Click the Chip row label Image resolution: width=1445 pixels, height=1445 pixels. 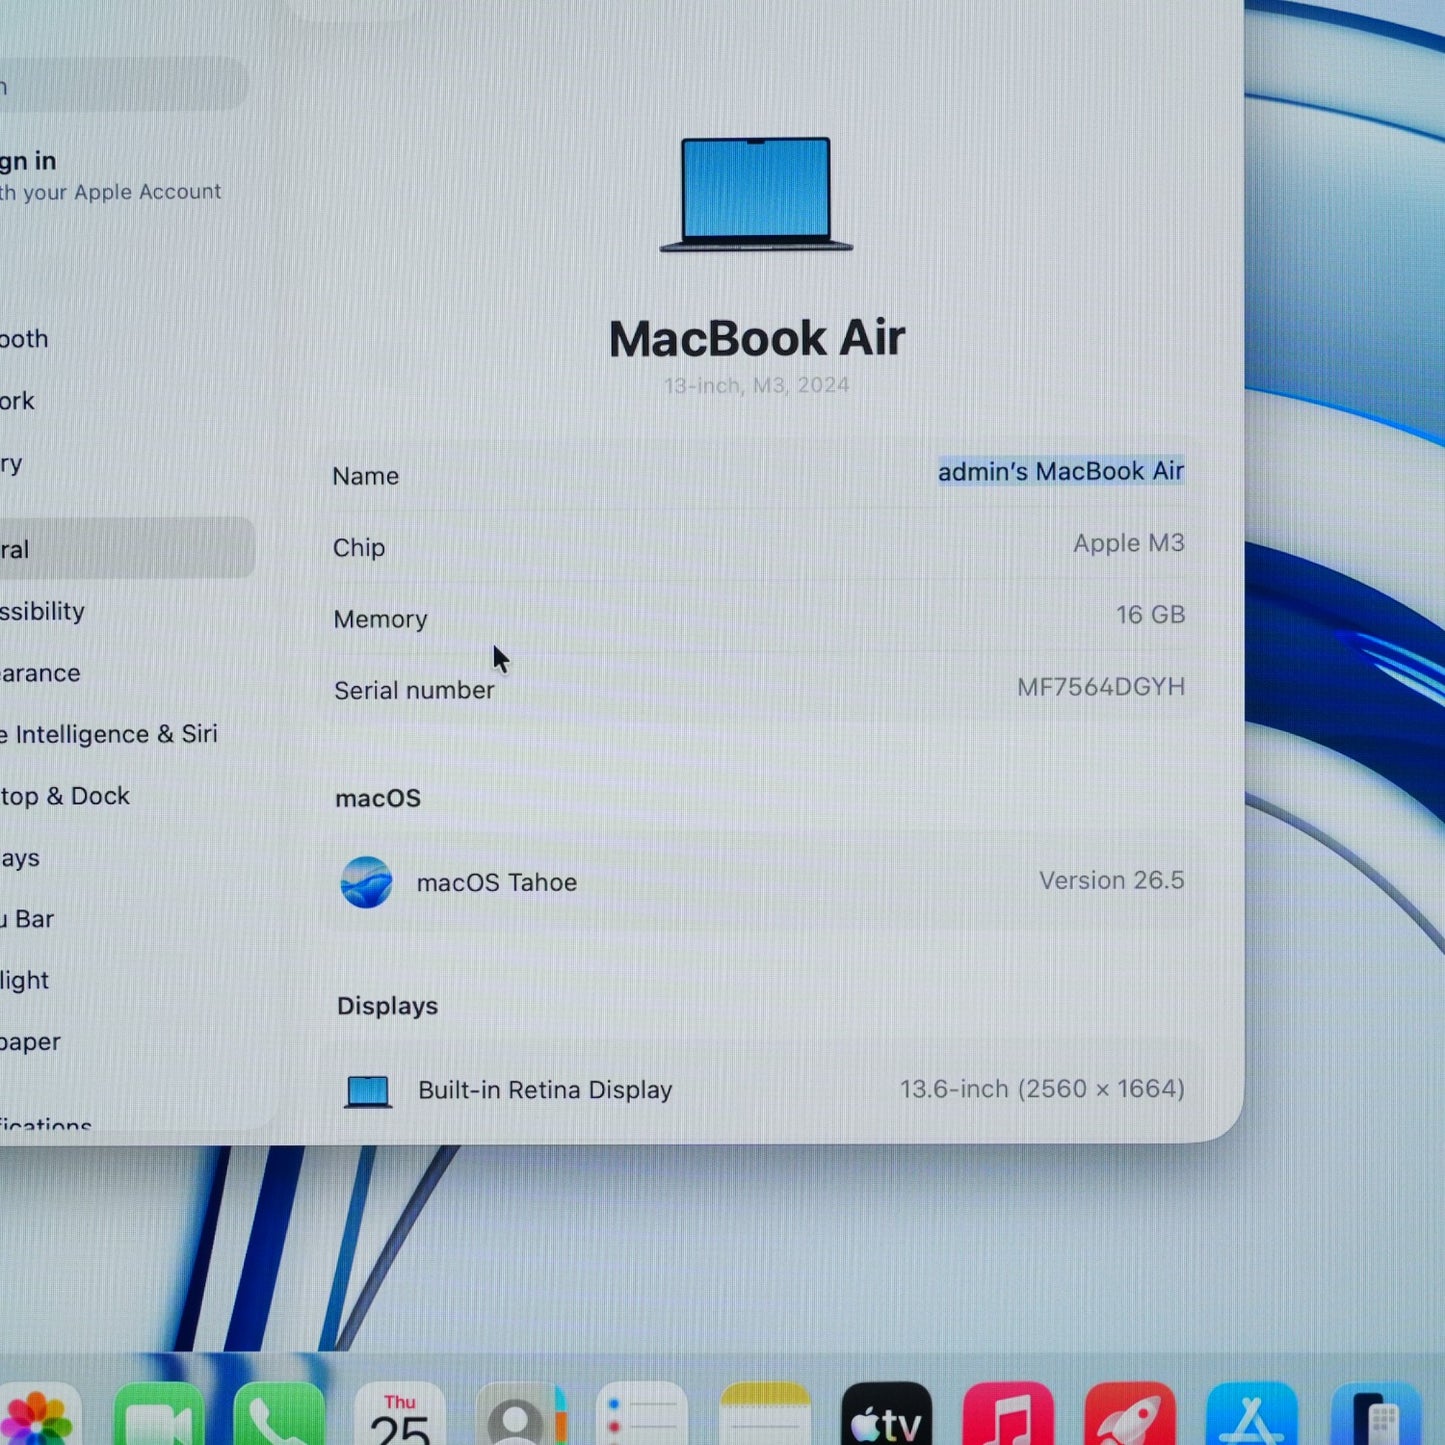(x=359, y=548)
